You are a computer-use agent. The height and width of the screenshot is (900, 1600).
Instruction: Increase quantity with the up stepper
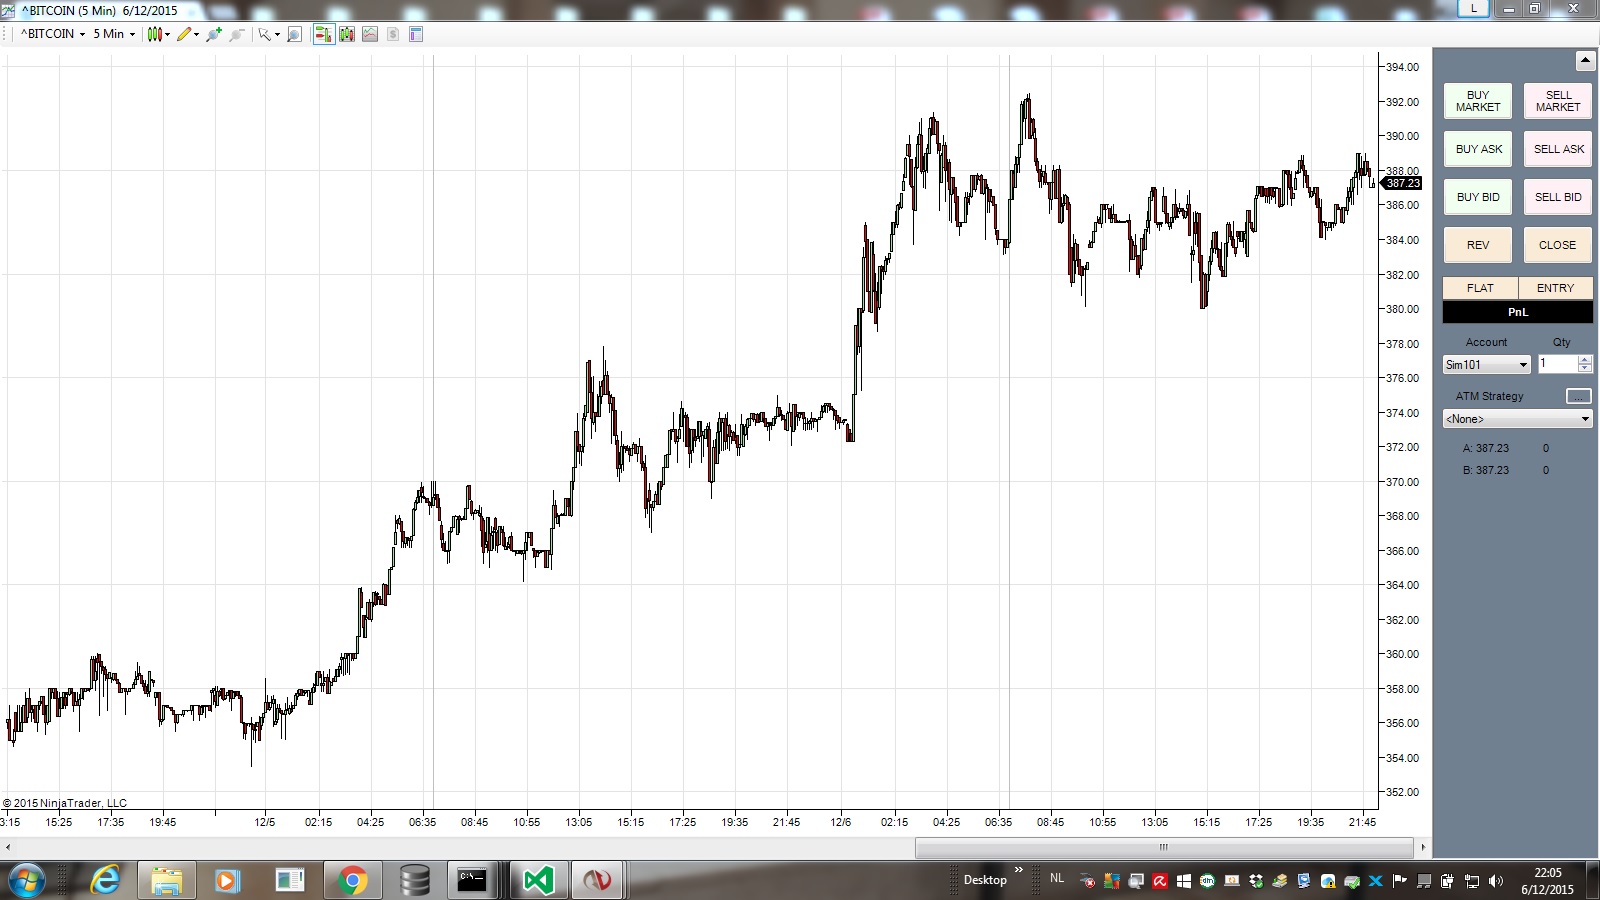tap(1585, 360)
